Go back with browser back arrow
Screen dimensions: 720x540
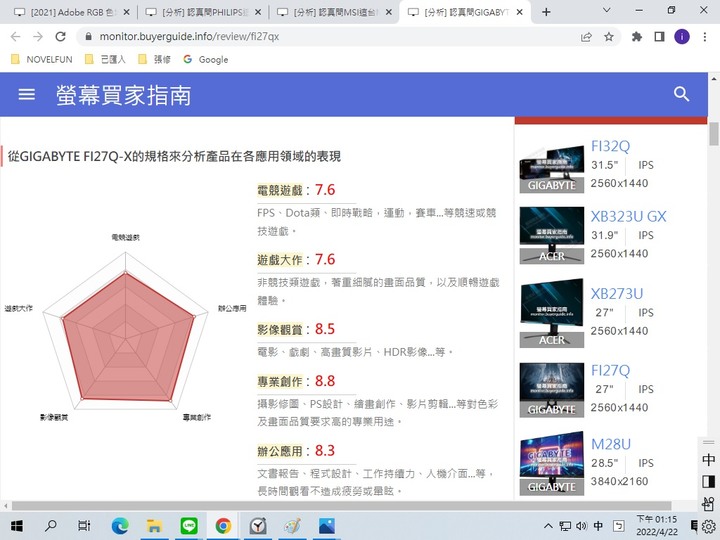click(15, 37)
